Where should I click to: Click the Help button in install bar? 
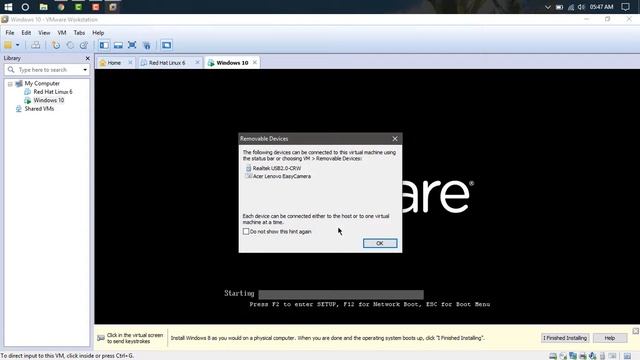tap(610, 338)
